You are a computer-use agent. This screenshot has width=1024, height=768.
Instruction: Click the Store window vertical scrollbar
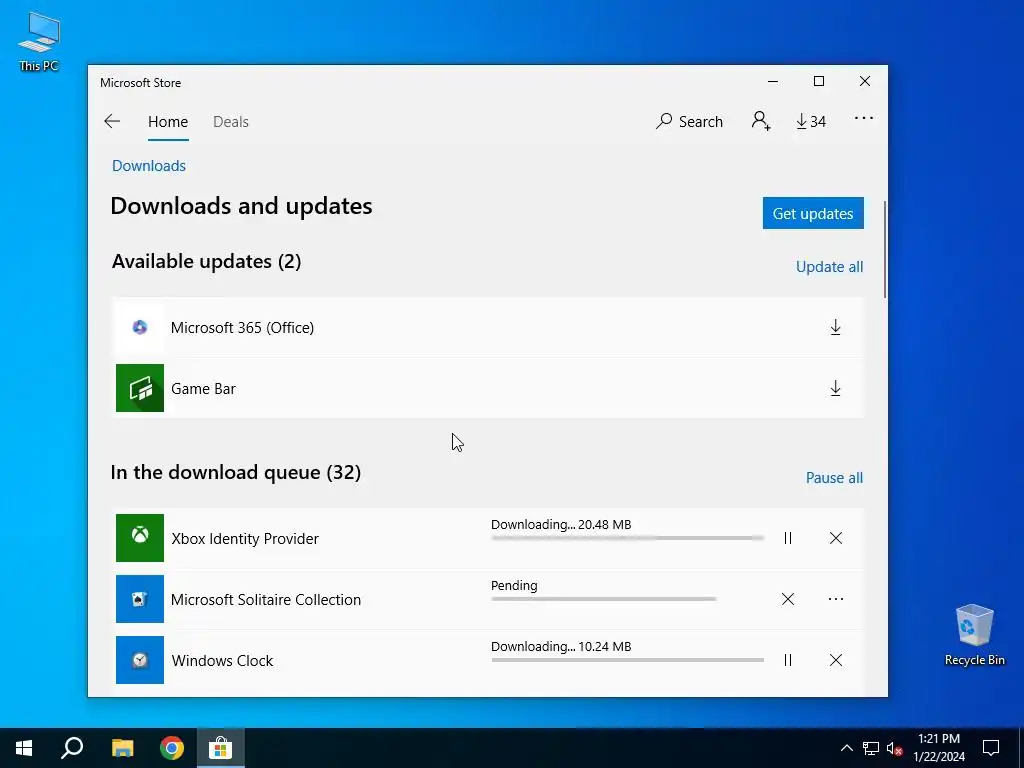coord(885,249)
